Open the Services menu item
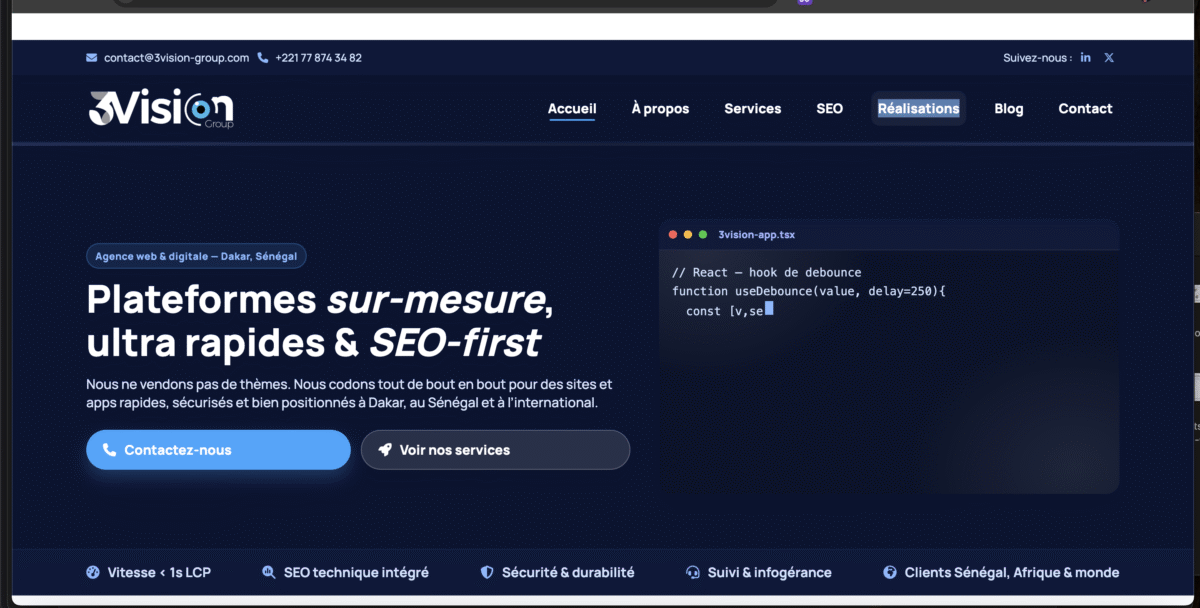This screenshot has width=1200, height=608. pyautogui.click(x=753, y=109)
